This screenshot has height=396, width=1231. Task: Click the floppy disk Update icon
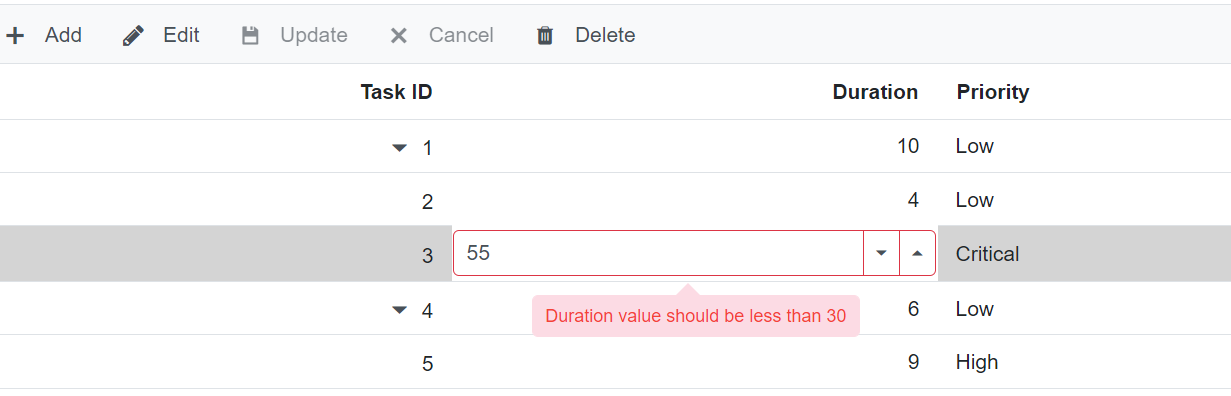click(x=251, y=36)
